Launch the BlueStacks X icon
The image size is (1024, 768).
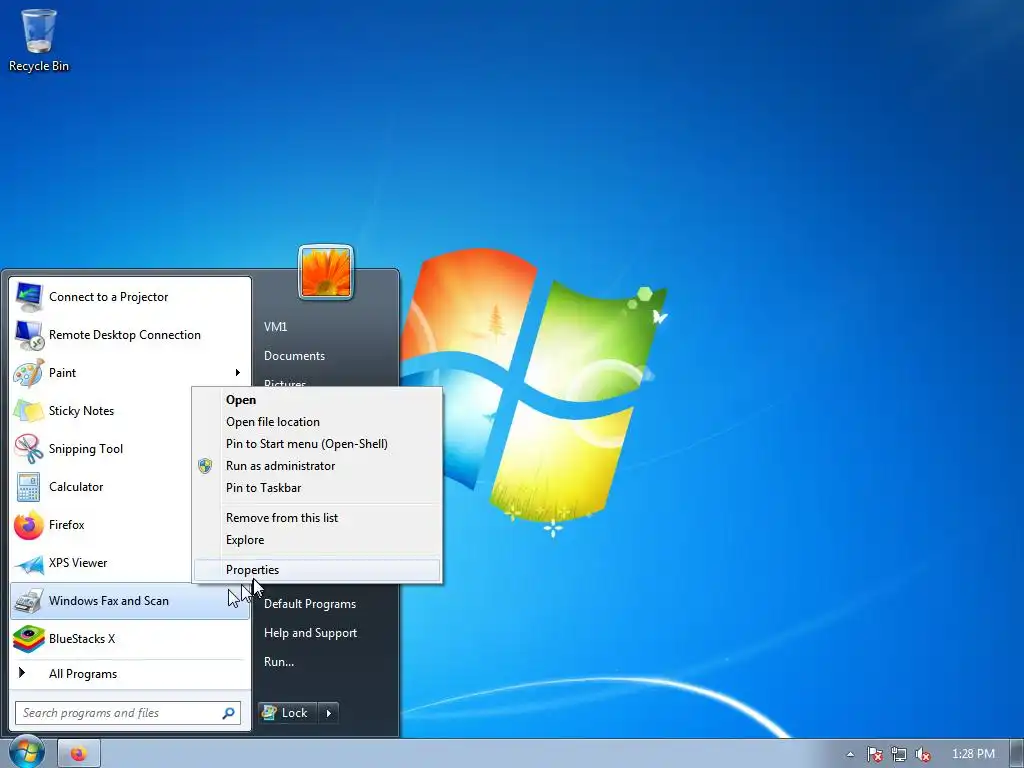[29, 639]
